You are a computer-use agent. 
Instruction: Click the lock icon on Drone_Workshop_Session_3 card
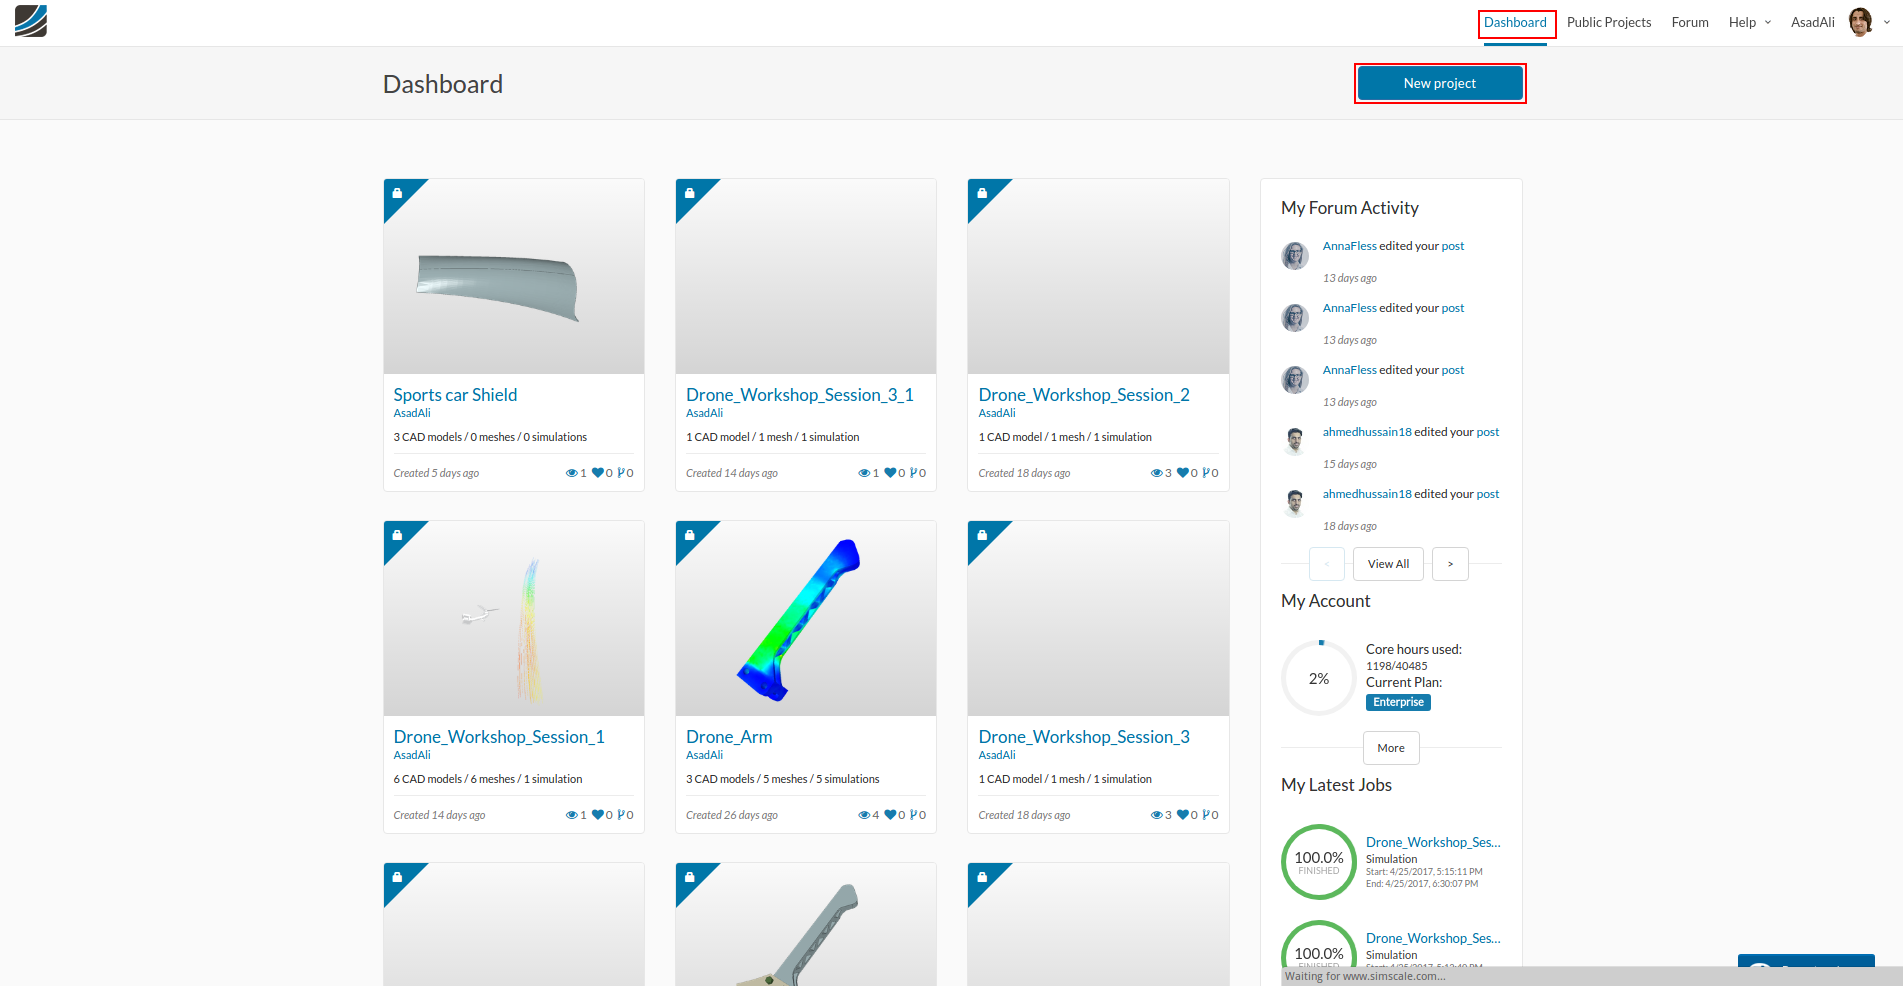(x=982, y=535)
